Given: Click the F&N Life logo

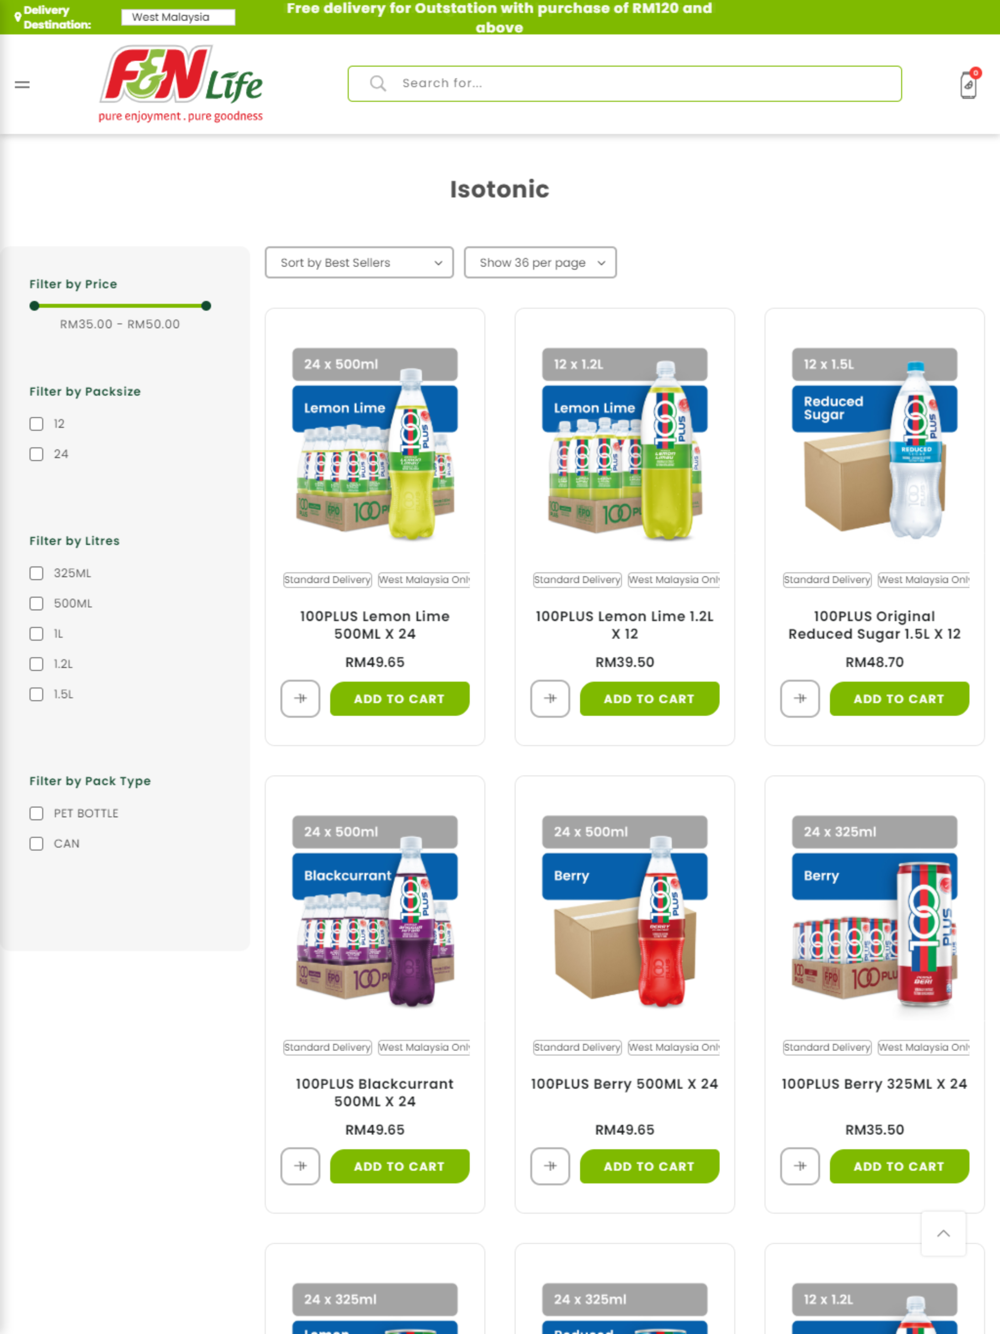Looking at the screenshot, I should pyautogui.click(x=181, y=84).
